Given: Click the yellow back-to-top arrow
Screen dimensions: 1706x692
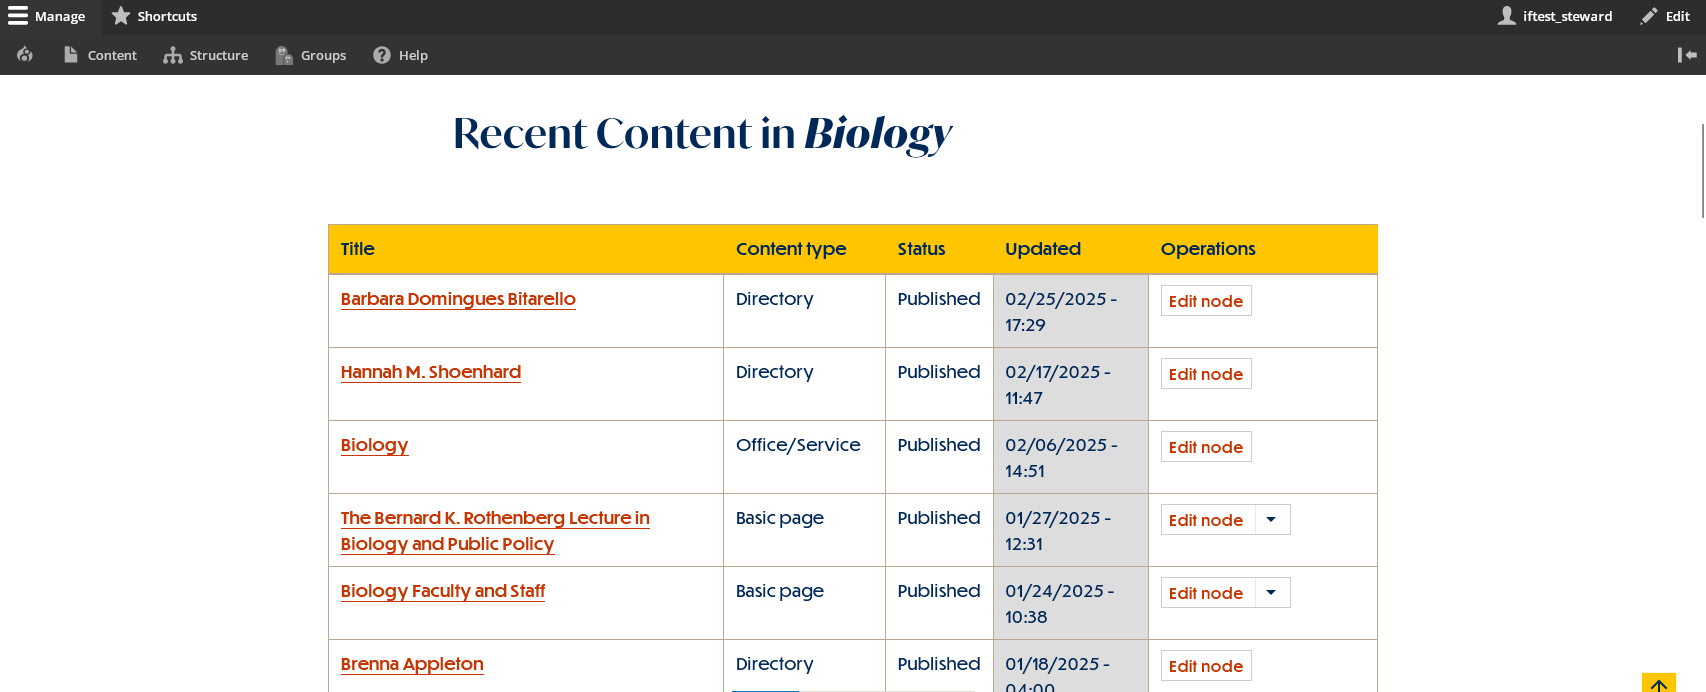Looking at the screenshot, I should (x=1658, y=684).
